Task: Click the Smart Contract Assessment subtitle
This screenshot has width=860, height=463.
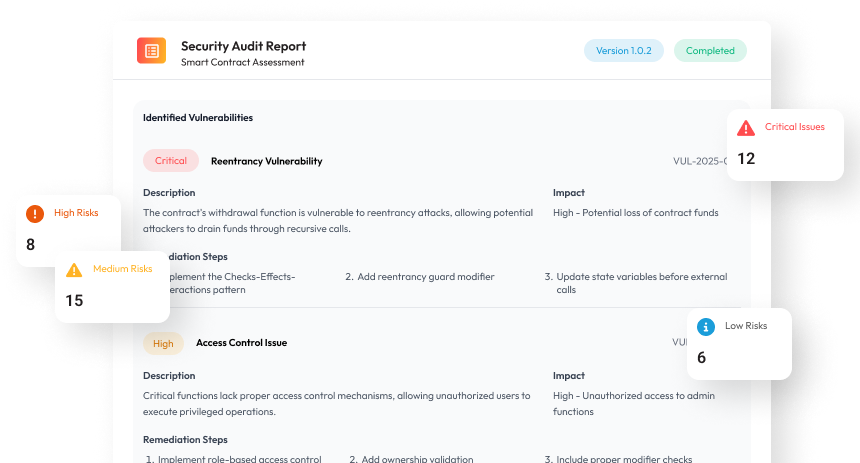Action: (x=242, y=63)
